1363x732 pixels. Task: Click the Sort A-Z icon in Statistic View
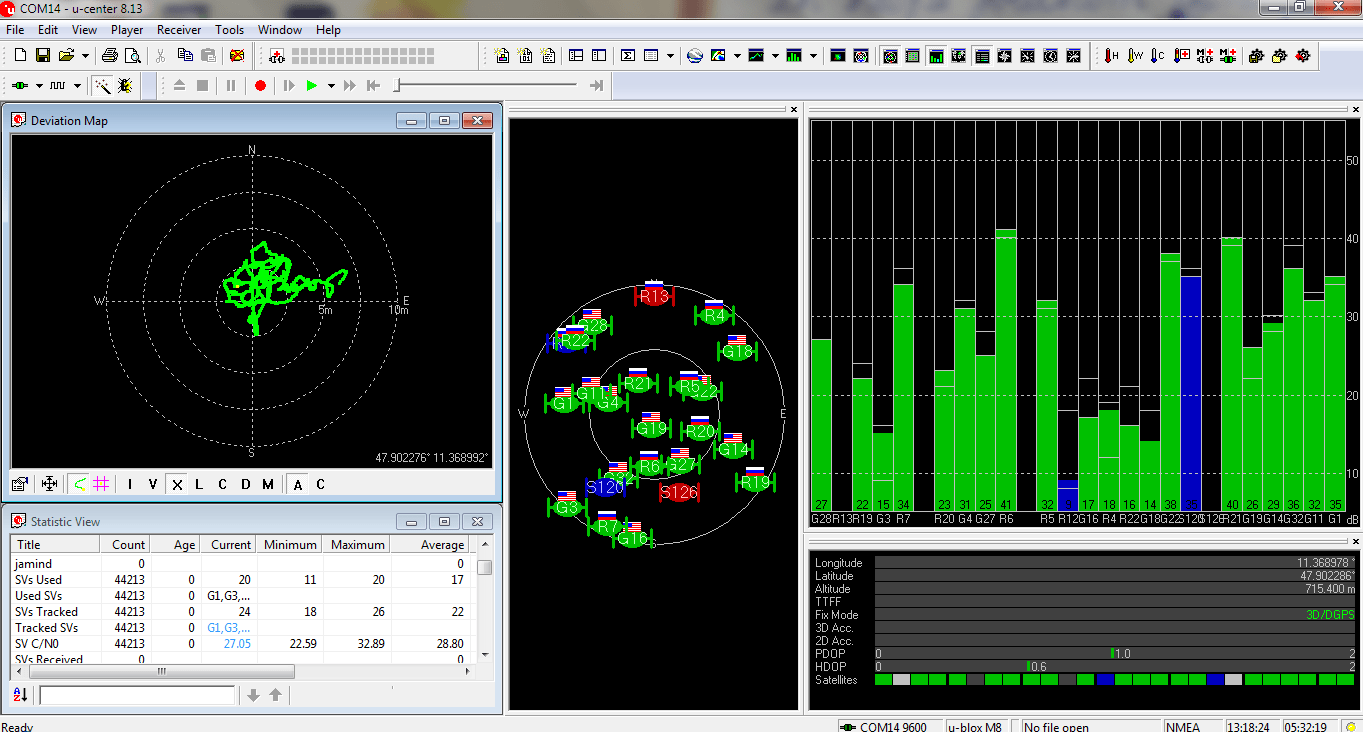[20, 695]
